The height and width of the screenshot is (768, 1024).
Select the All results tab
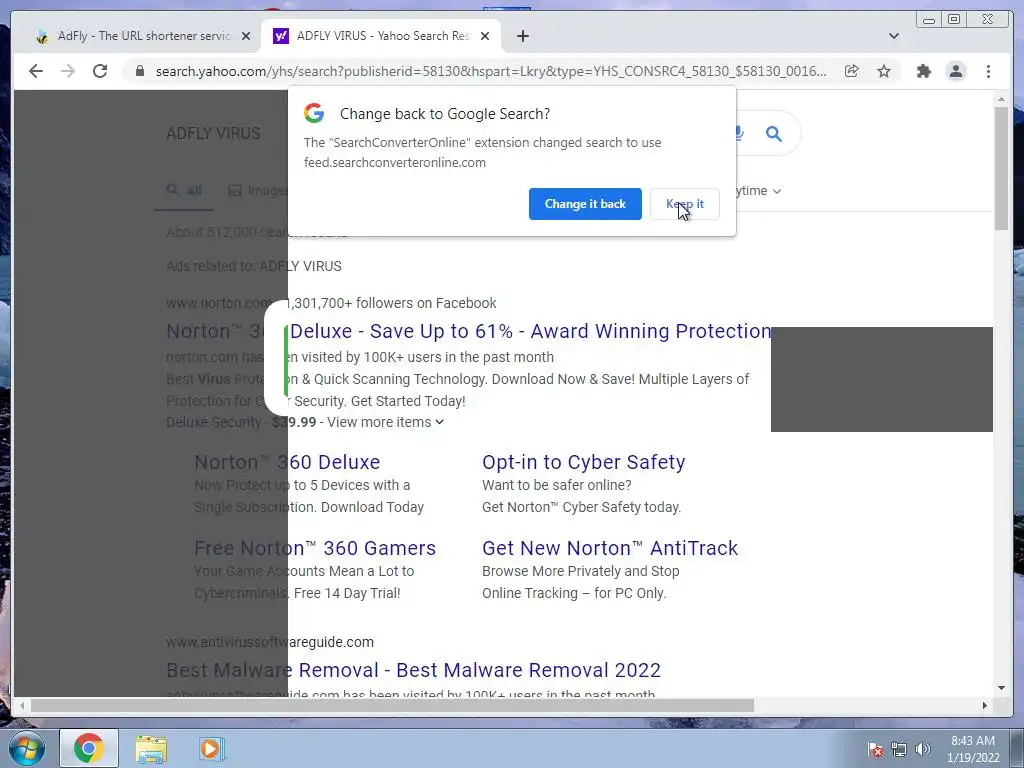184,190
